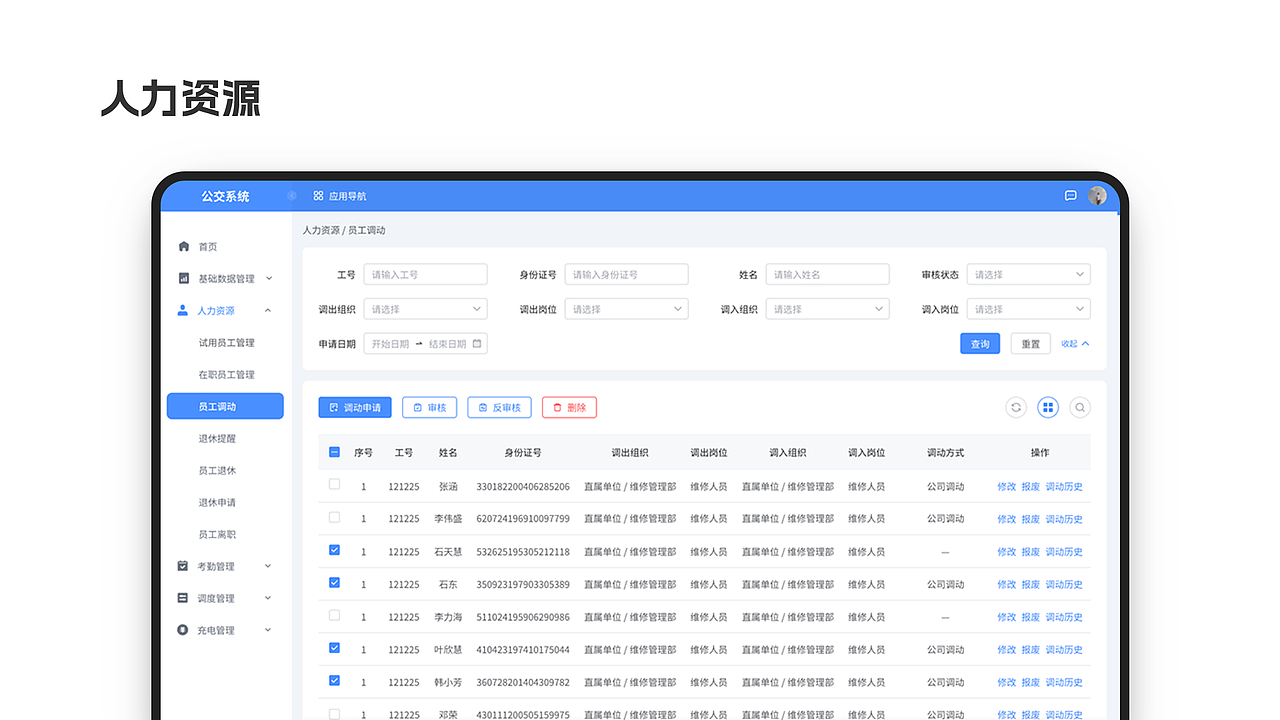Open the user avatar menu

tap(1097, 196)
